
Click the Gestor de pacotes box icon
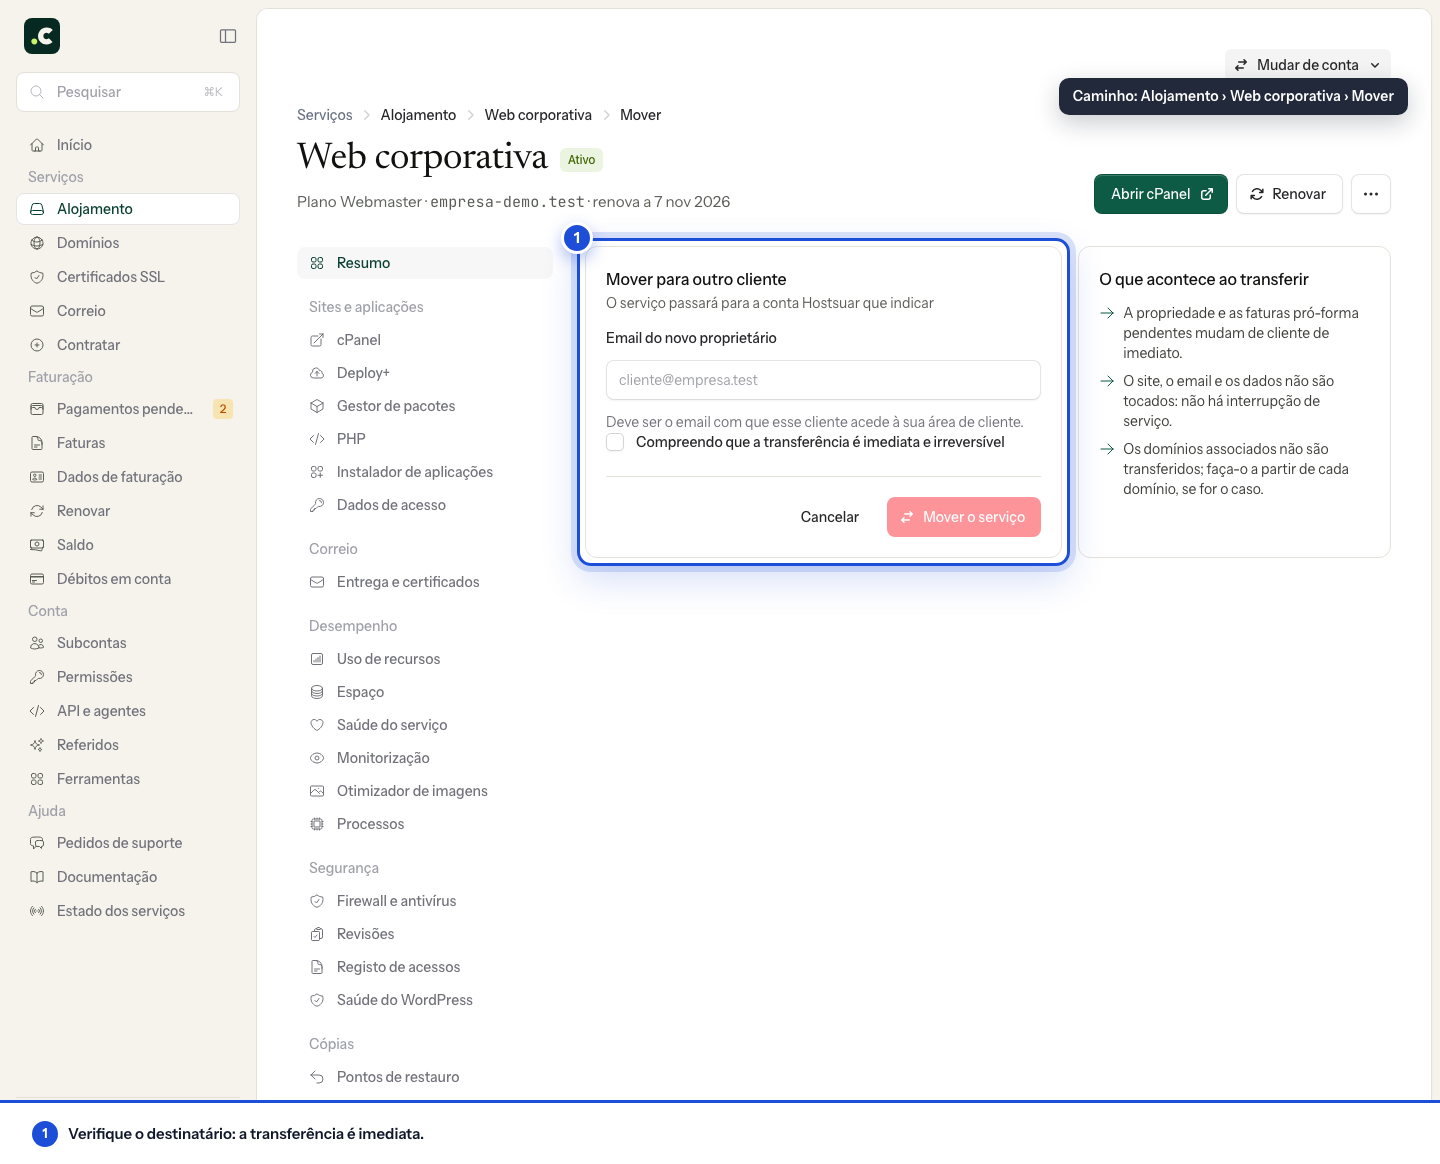click(x=317, y=406)
